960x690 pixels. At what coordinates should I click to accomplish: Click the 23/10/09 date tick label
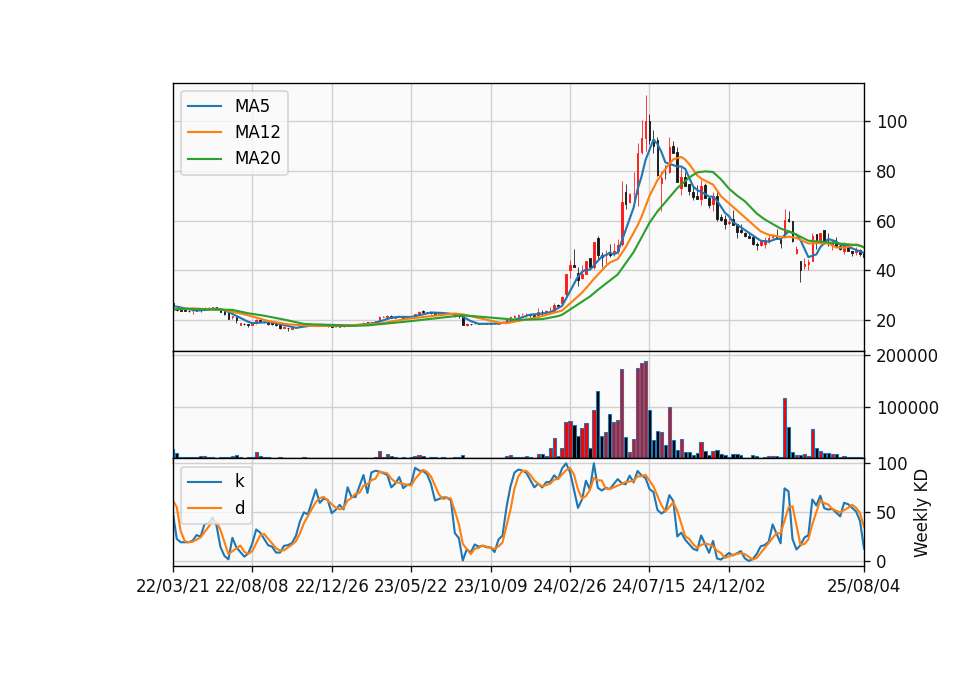(x=490, y=586)
